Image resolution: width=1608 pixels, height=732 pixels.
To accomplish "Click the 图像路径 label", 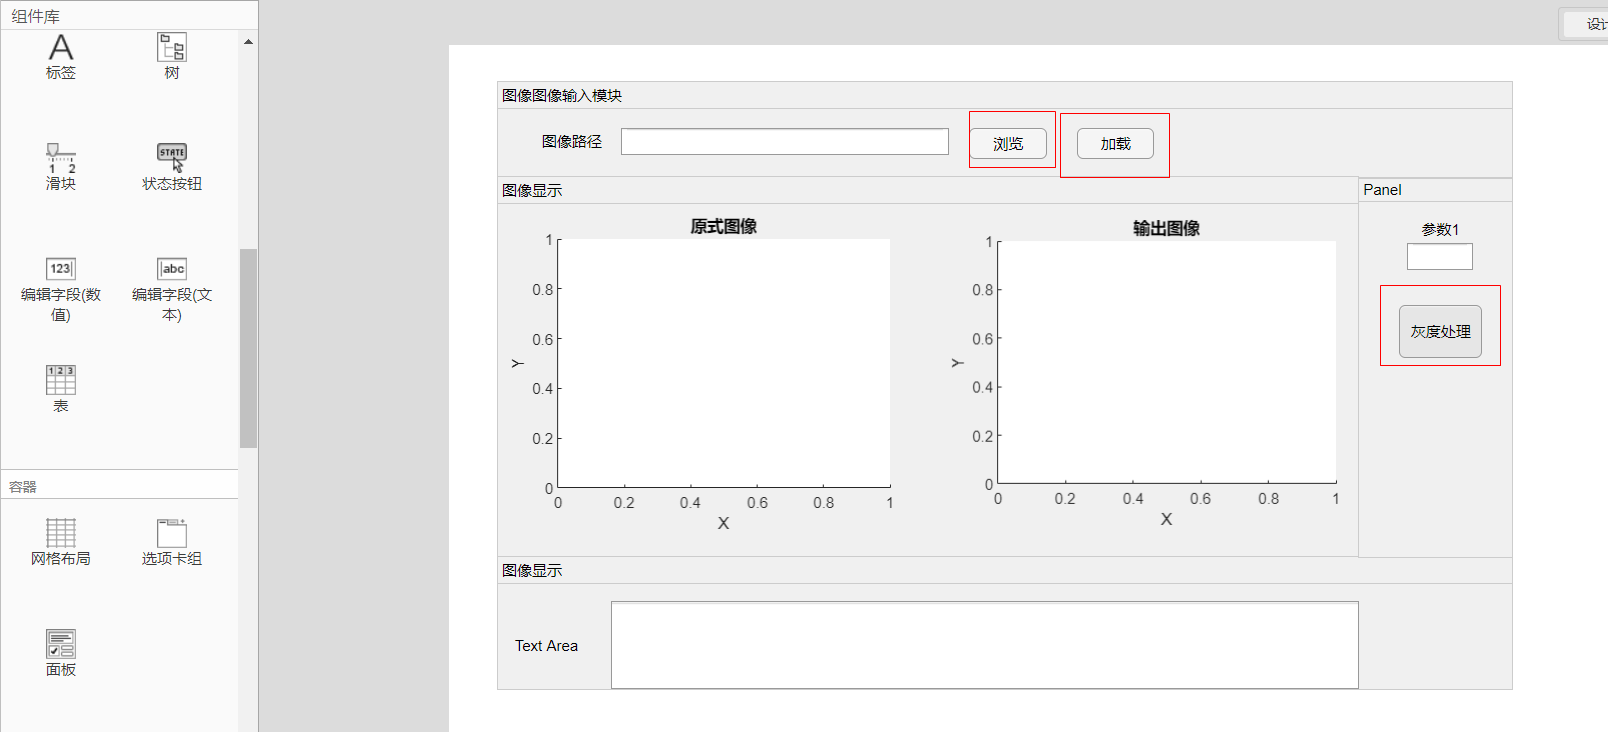I will coord(572,142).
